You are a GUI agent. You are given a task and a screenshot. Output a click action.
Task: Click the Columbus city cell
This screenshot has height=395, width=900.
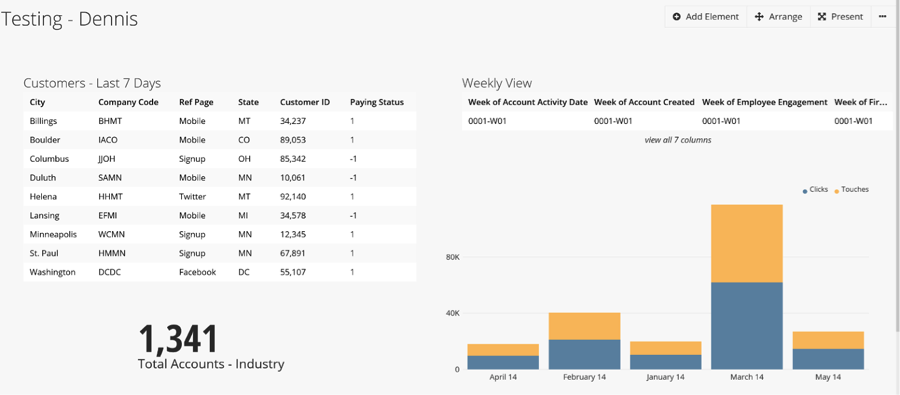(x=49, y=159)
